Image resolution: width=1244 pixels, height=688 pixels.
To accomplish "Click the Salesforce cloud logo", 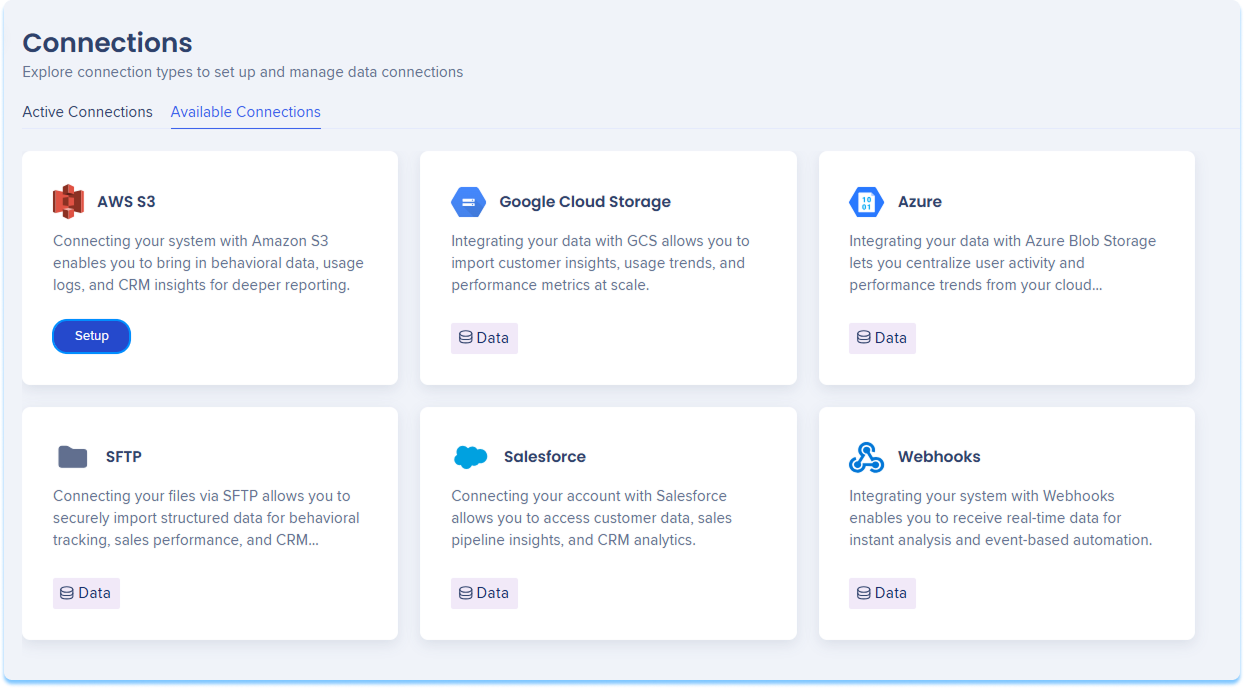I will click(x=471, y=457).
